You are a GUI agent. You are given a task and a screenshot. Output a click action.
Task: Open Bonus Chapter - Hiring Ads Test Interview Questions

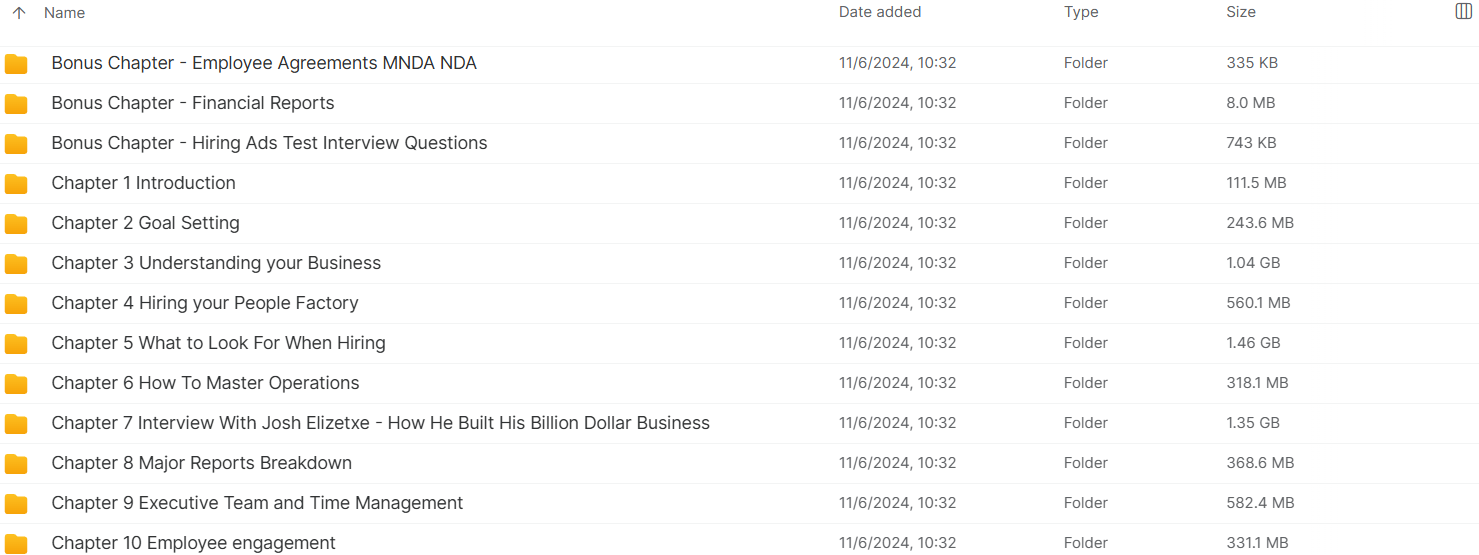(x=269, y=143)
